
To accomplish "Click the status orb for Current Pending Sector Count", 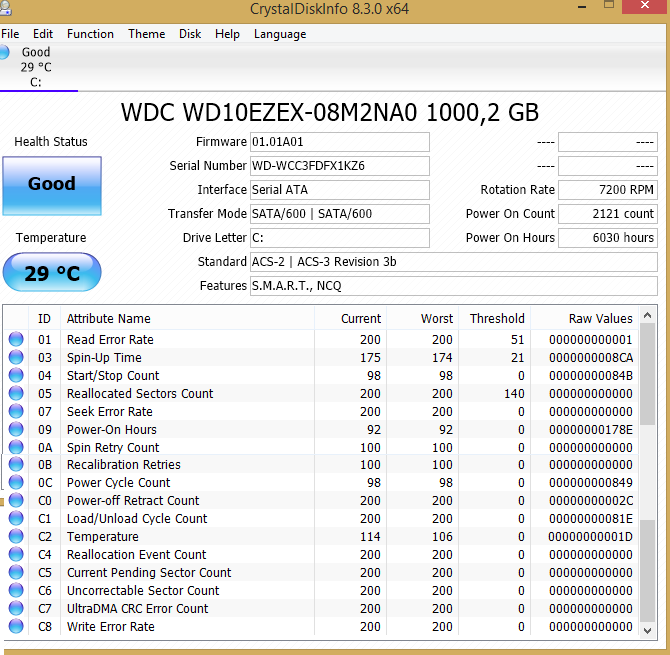I will click(16, 572).
